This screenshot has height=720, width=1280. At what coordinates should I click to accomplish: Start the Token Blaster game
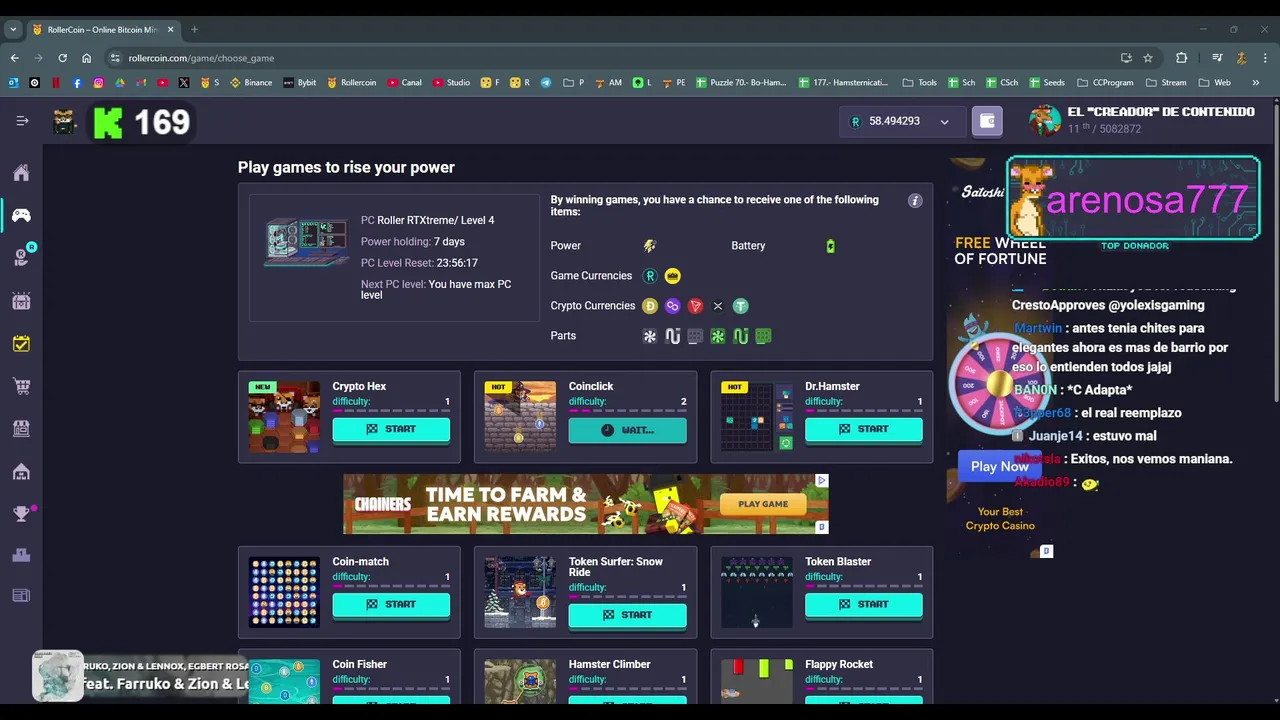point(864,604)
